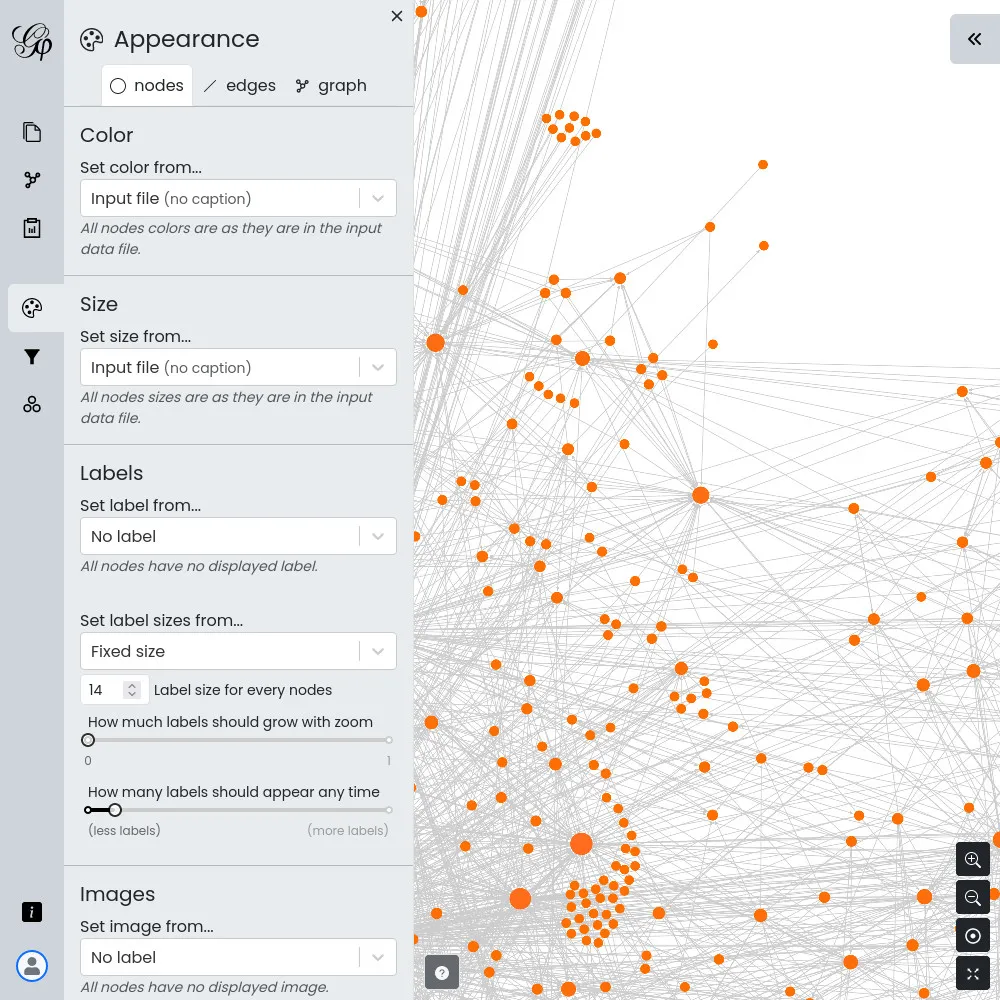Reset the graph view with center button
Screen dimensions: 1000x1000
pos(973,936)
